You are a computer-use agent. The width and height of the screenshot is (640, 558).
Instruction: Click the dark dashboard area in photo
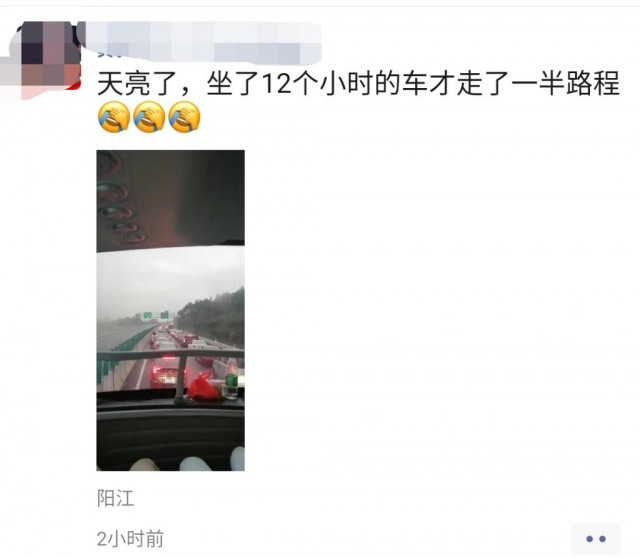(x=171, y=433)
